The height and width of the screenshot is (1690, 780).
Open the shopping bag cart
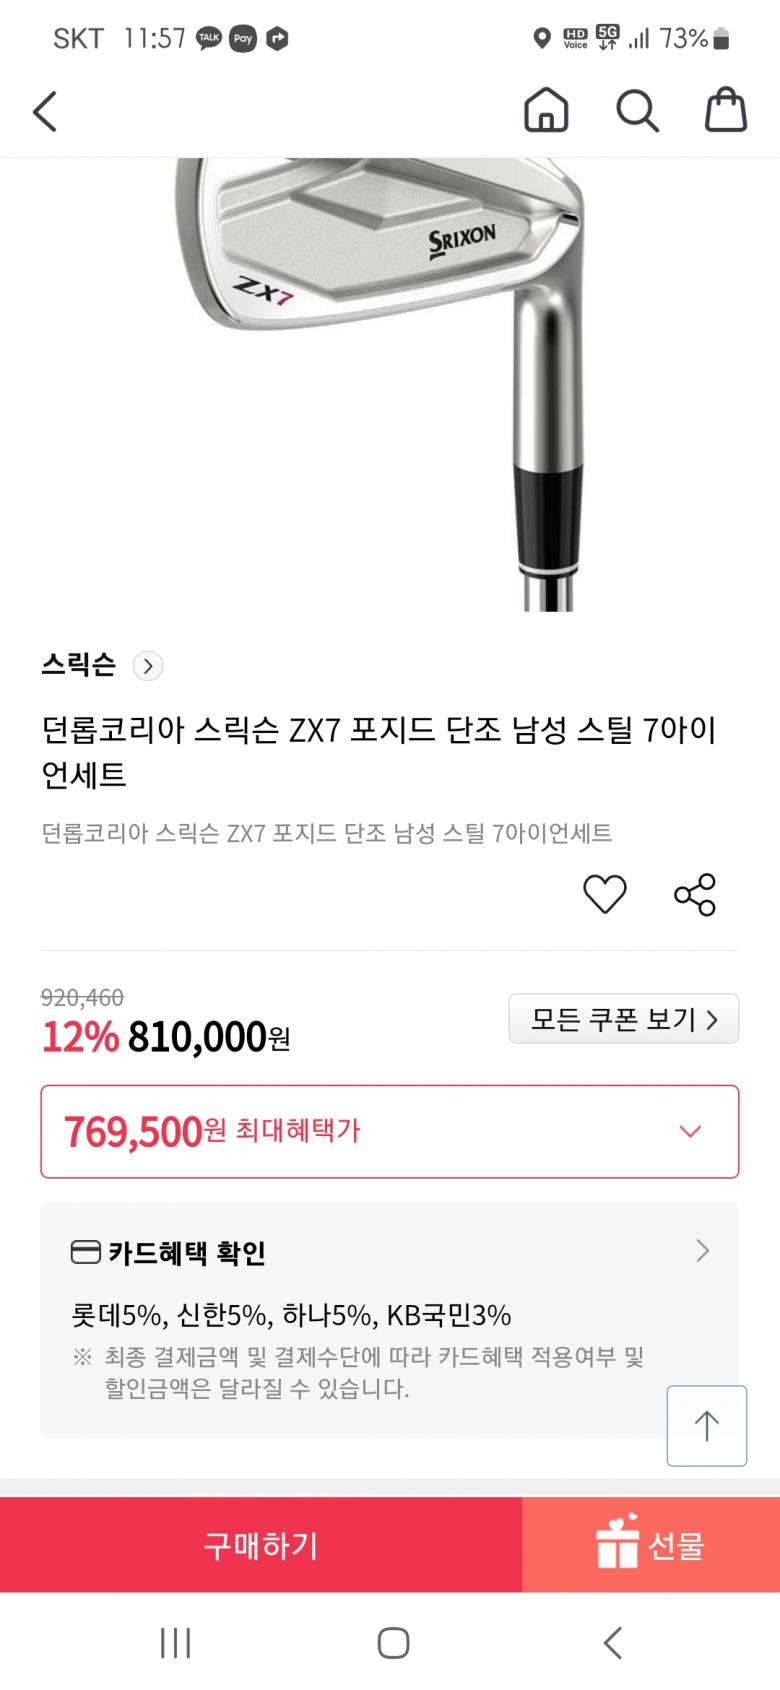tap(726, 110)
